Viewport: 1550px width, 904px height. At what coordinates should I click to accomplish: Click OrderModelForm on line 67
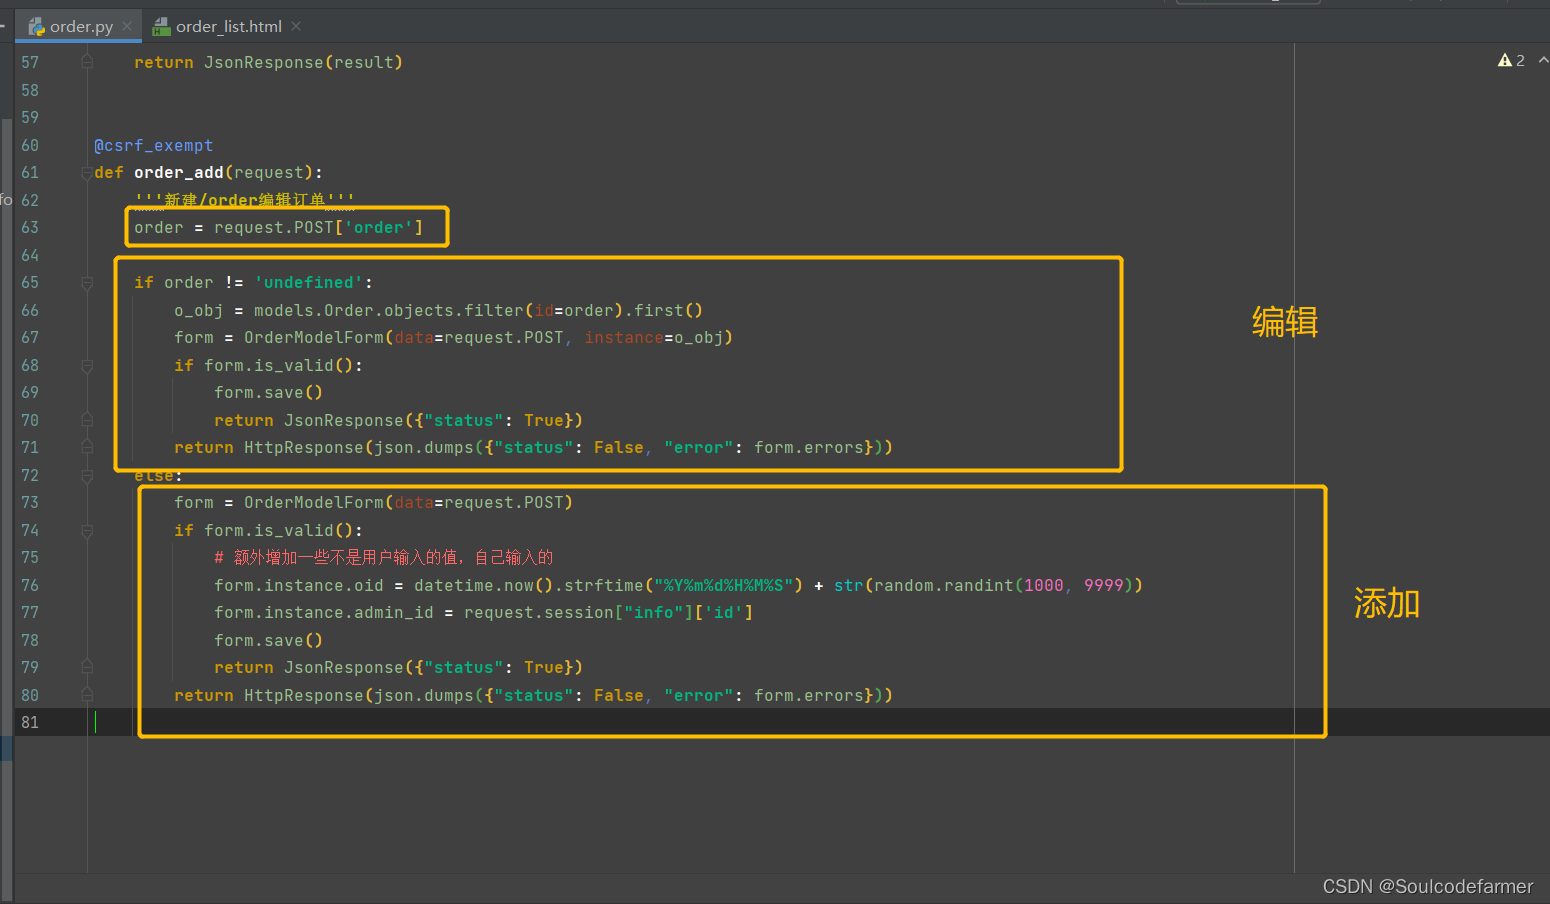click(314, 338)
